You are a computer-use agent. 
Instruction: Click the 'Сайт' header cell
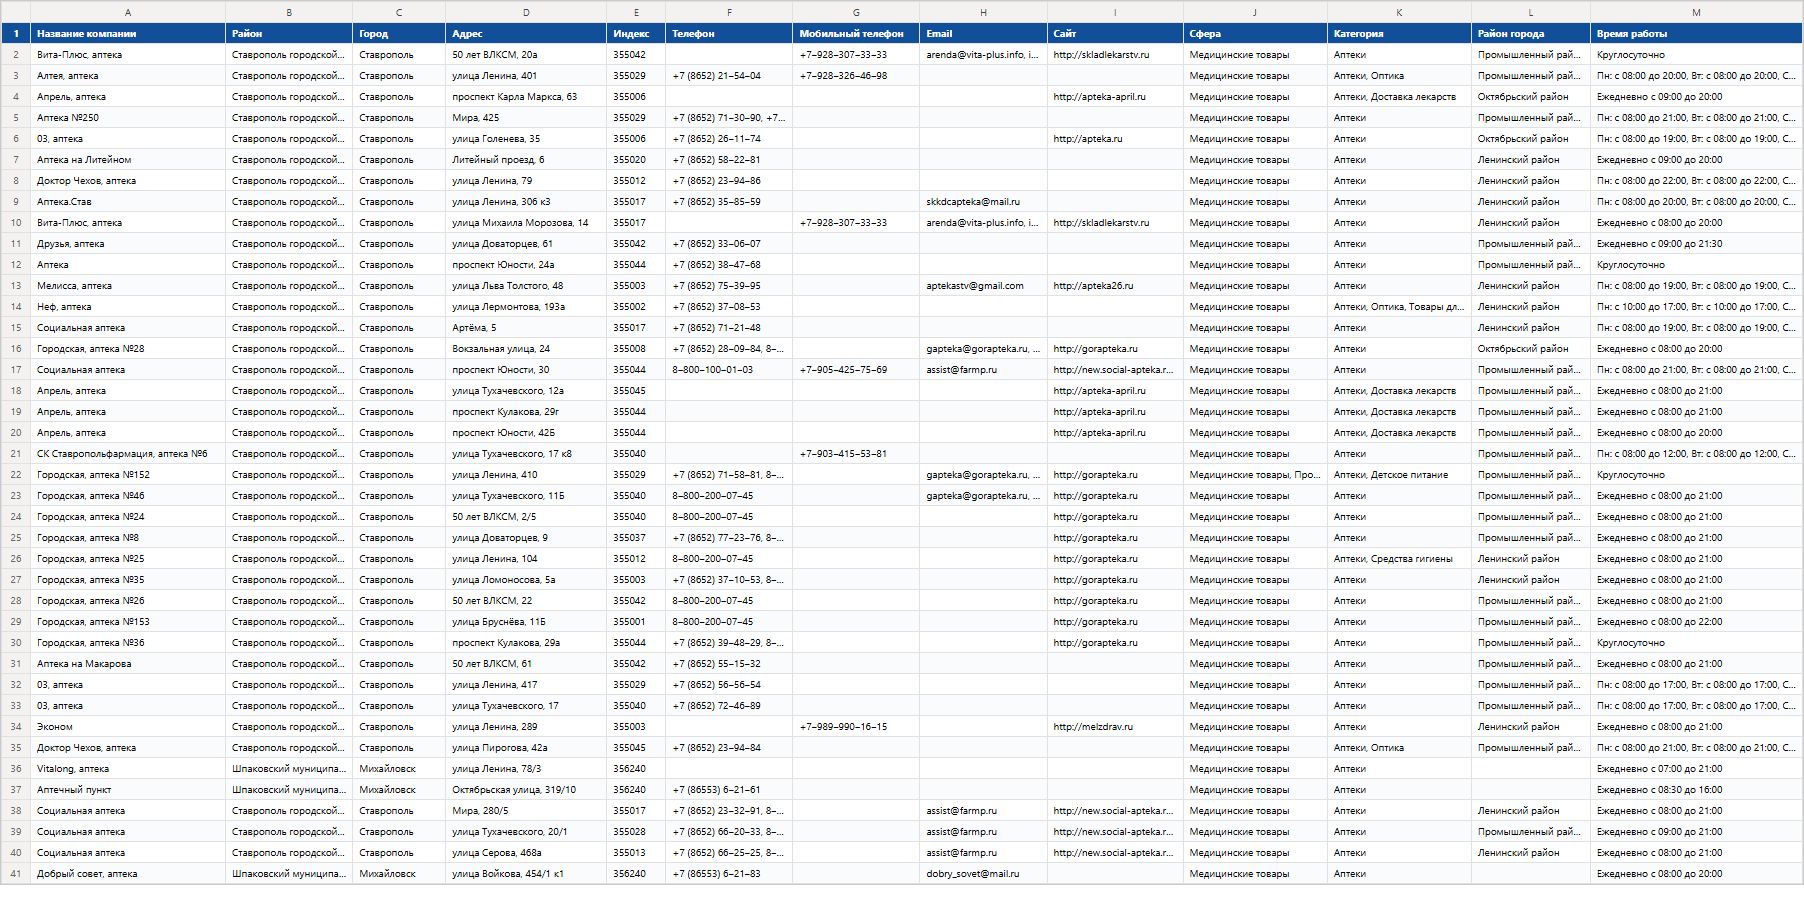(1115, 34)
